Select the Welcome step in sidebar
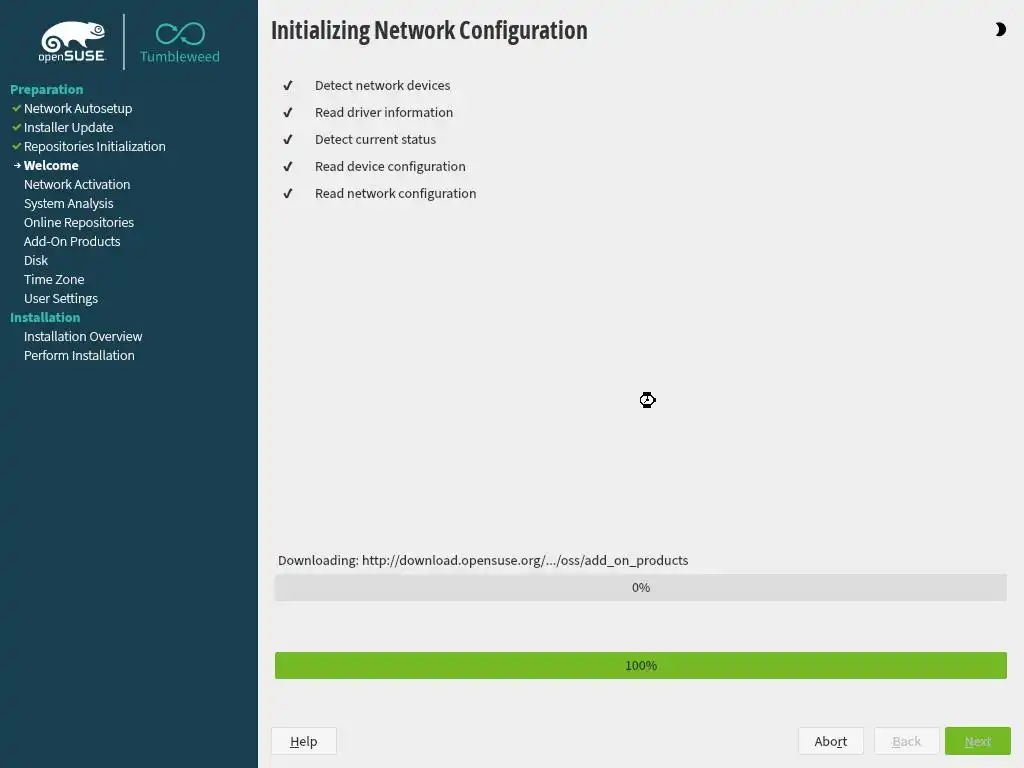The image size is (1024, 768). coord(51,165)
